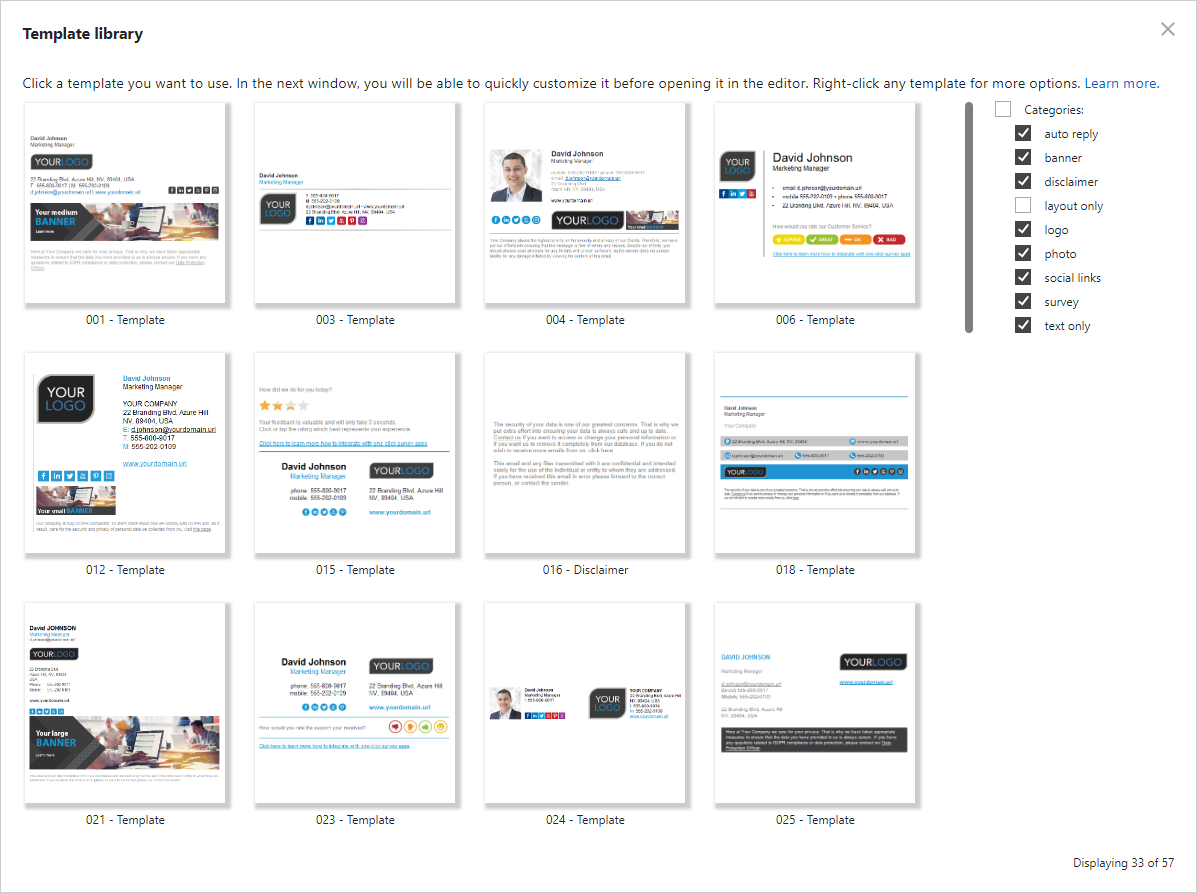This screenshot has width=1197, height=893.
Task: Select the '016 - Disclaimer' template
Action: 584,453
